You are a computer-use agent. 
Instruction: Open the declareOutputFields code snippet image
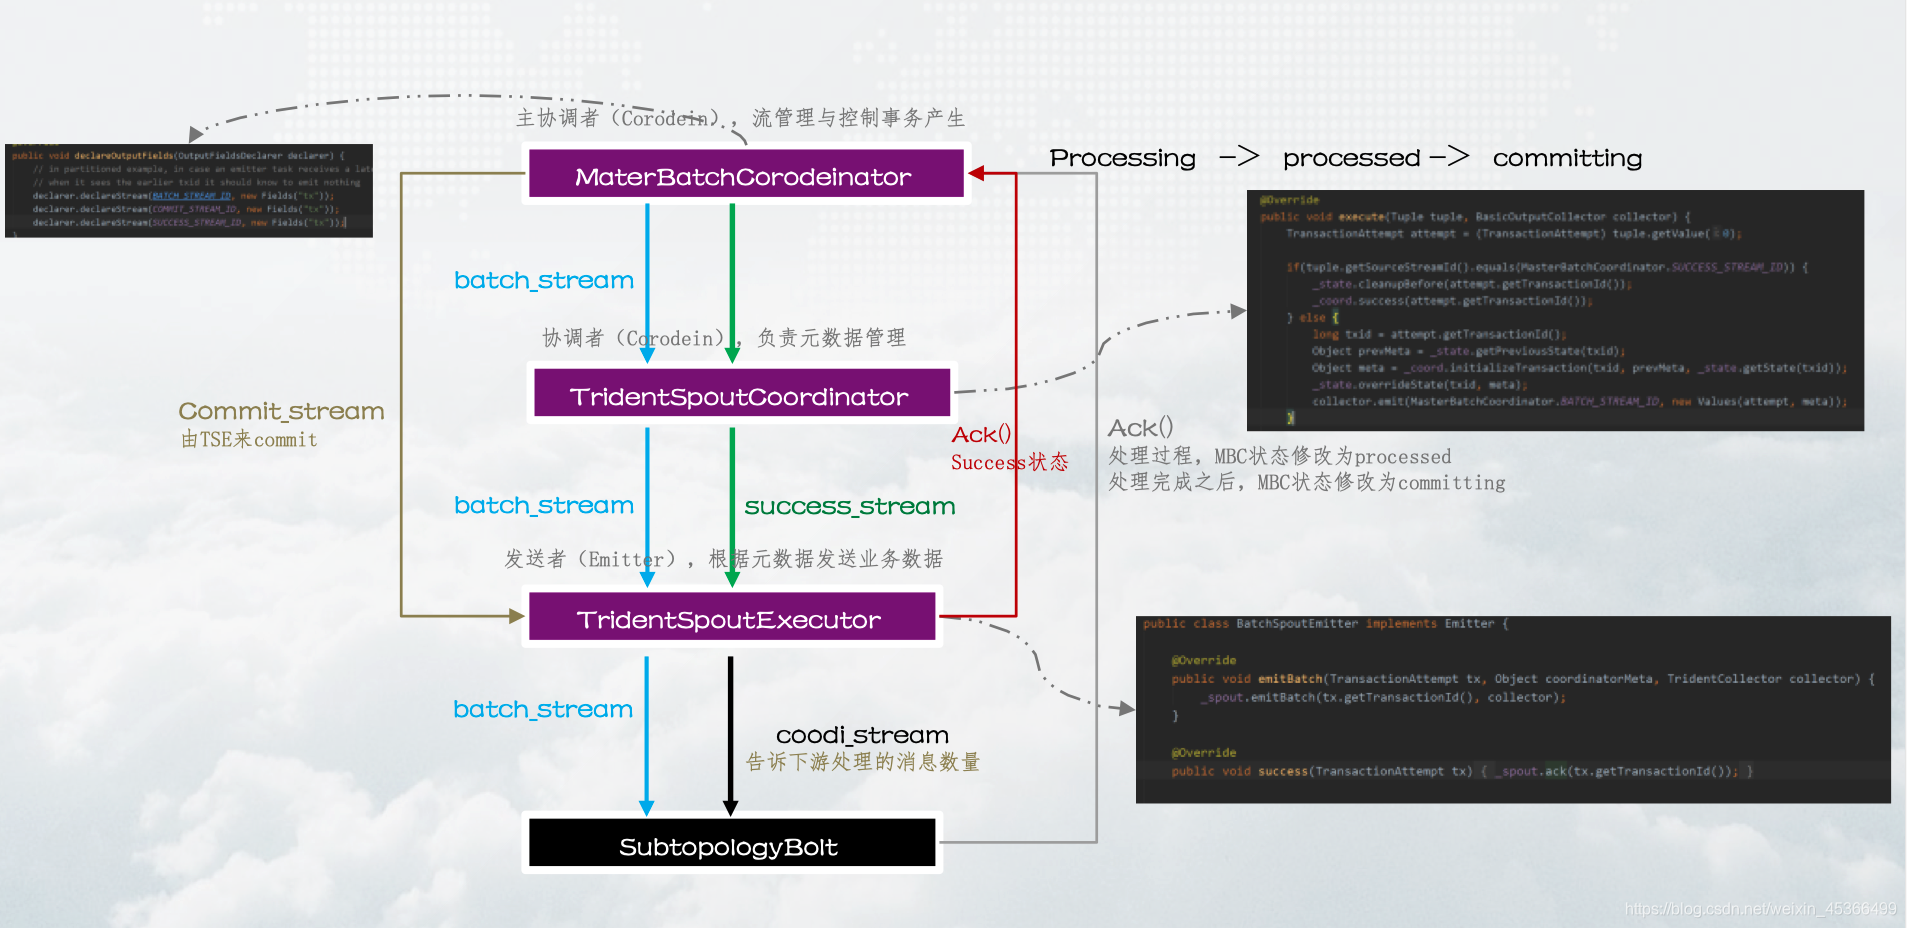[189, 190]
